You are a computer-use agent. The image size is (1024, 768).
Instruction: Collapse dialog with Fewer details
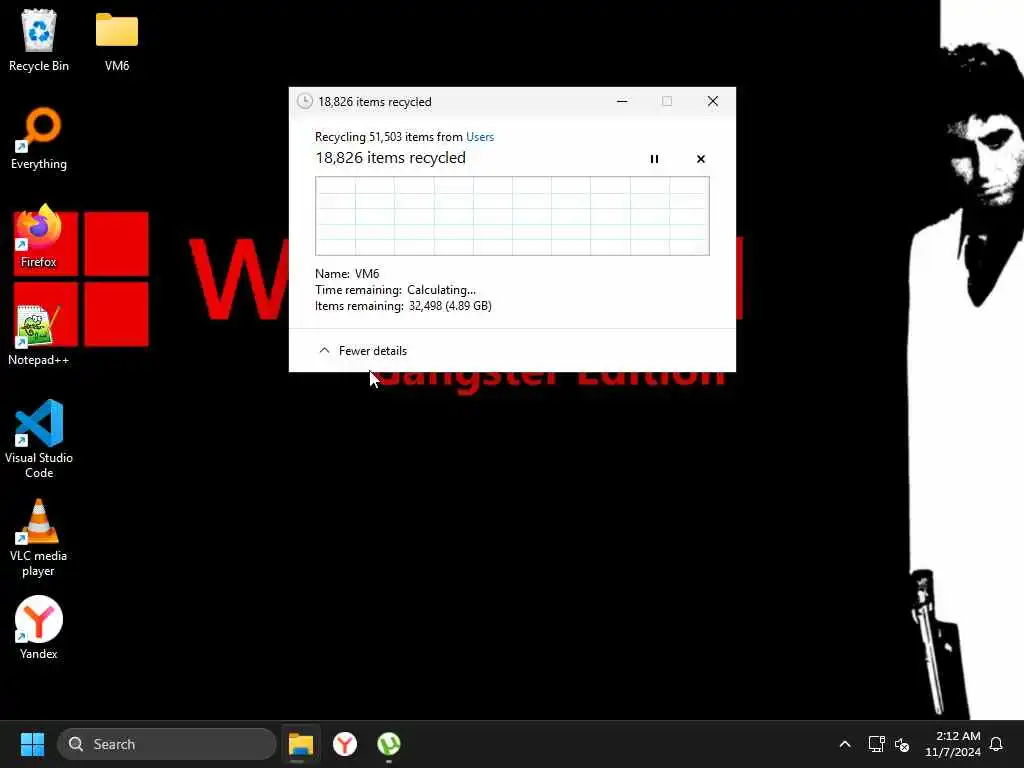click(x=363, y=351)
